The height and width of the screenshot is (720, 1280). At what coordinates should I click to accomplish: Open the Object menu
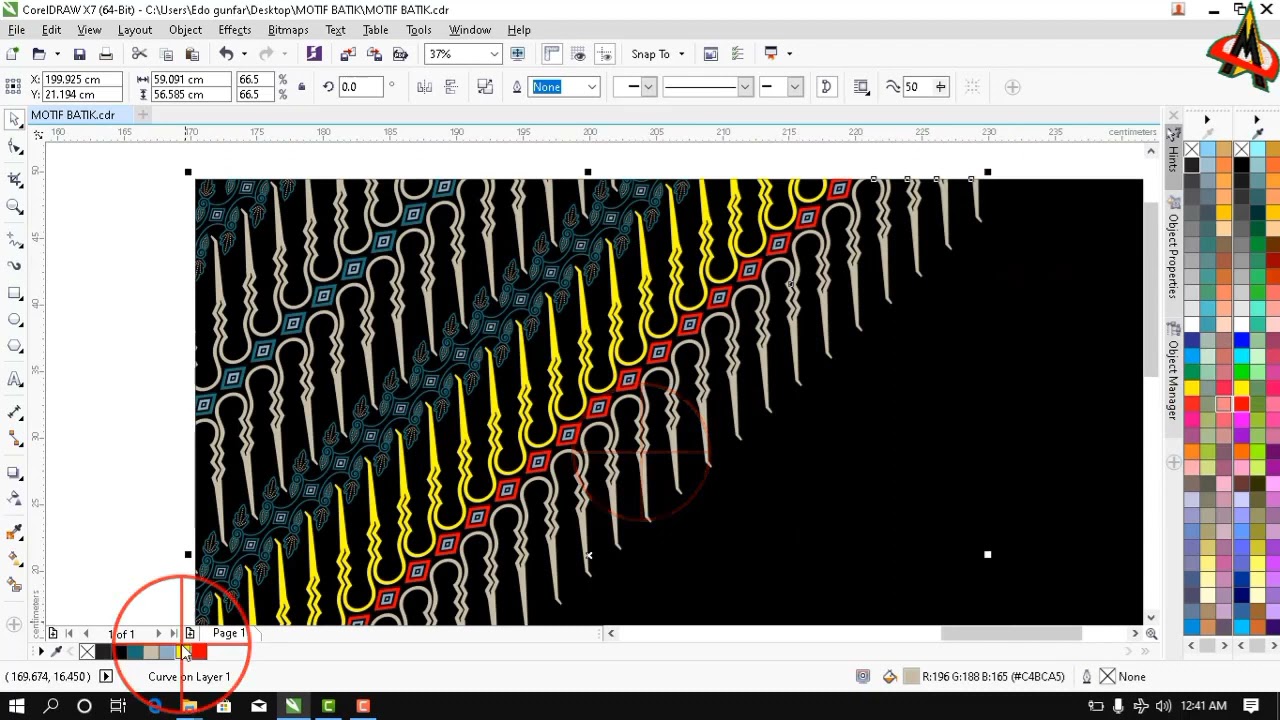tap(185, 30)
